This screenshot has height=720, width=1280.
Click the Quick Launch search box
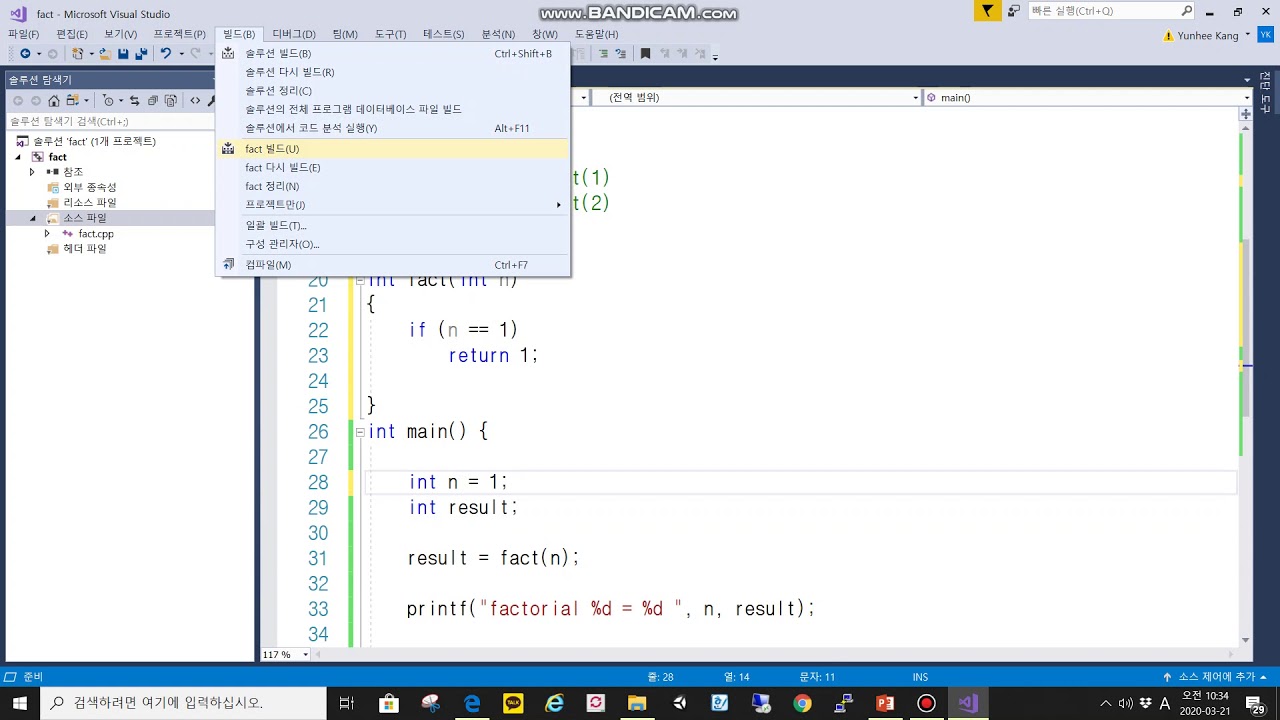pyautogui.click(x=1110, y=11)
